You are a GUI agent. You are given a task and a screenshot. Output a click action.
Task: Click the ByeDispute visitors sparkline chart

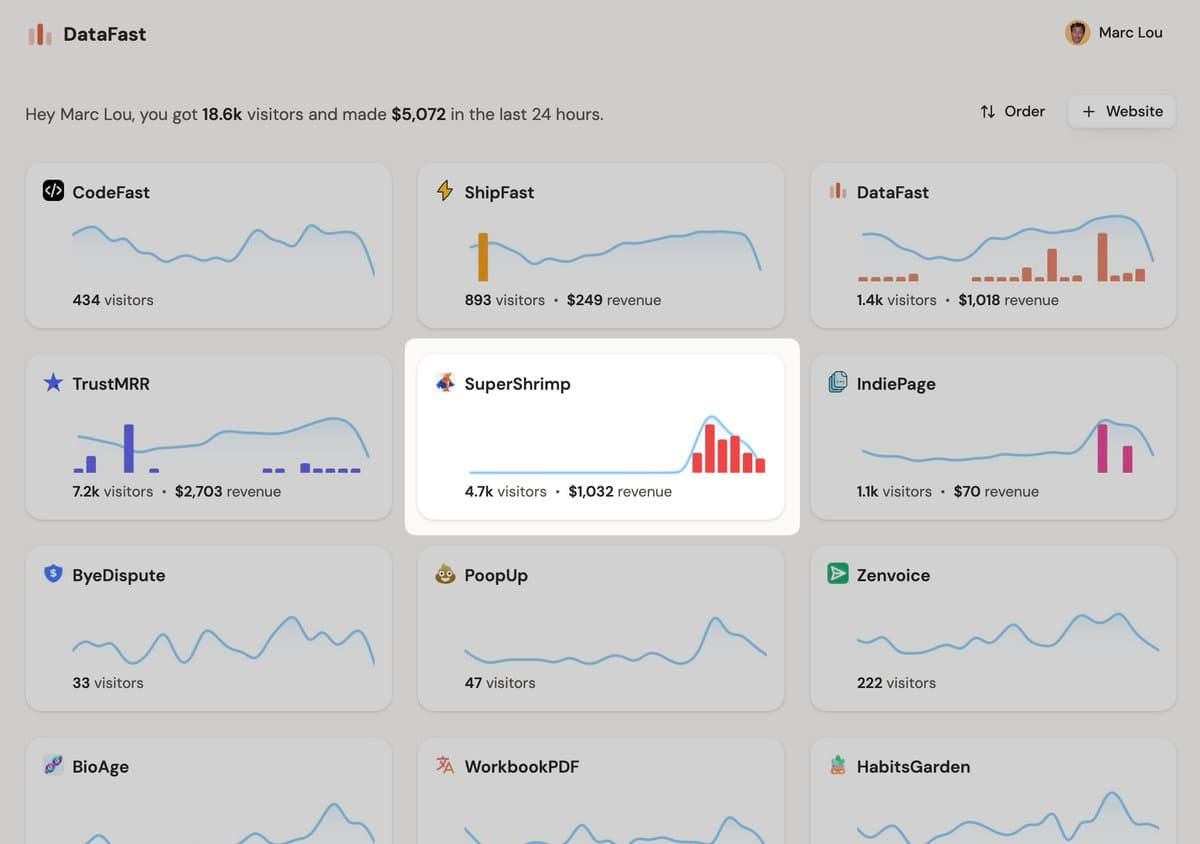pos(223,640)
